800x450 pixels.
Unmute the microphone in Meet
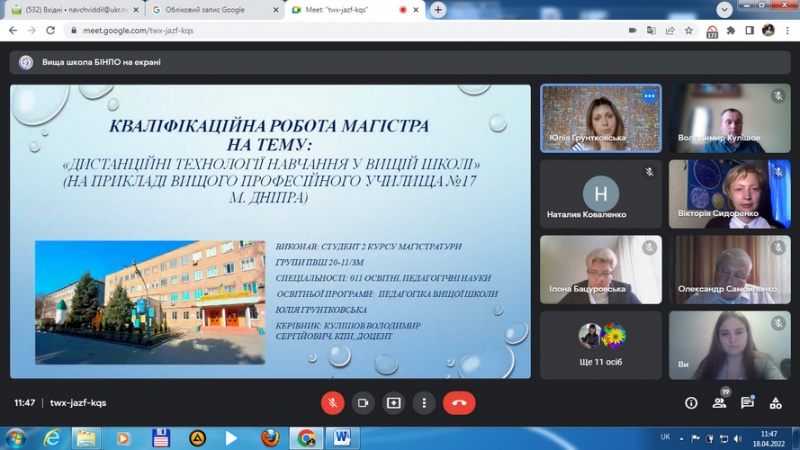[332, 402]
